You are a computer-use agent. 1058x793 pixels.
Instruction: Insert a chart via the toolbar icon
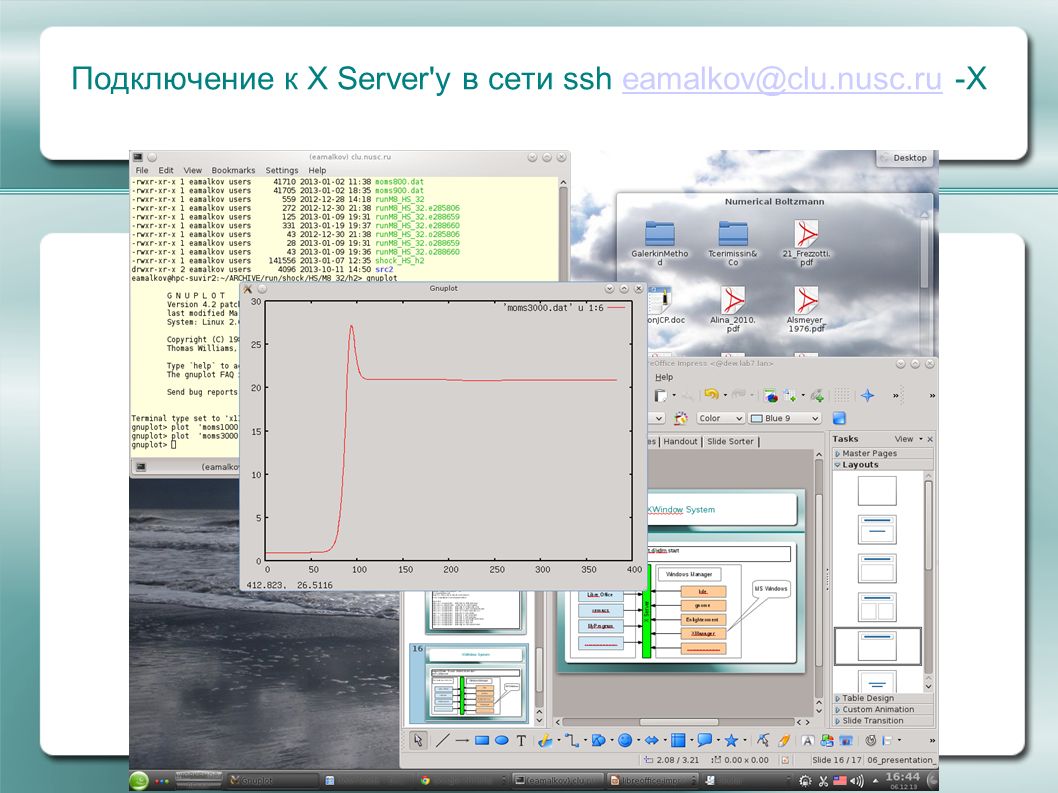(770, 395)
